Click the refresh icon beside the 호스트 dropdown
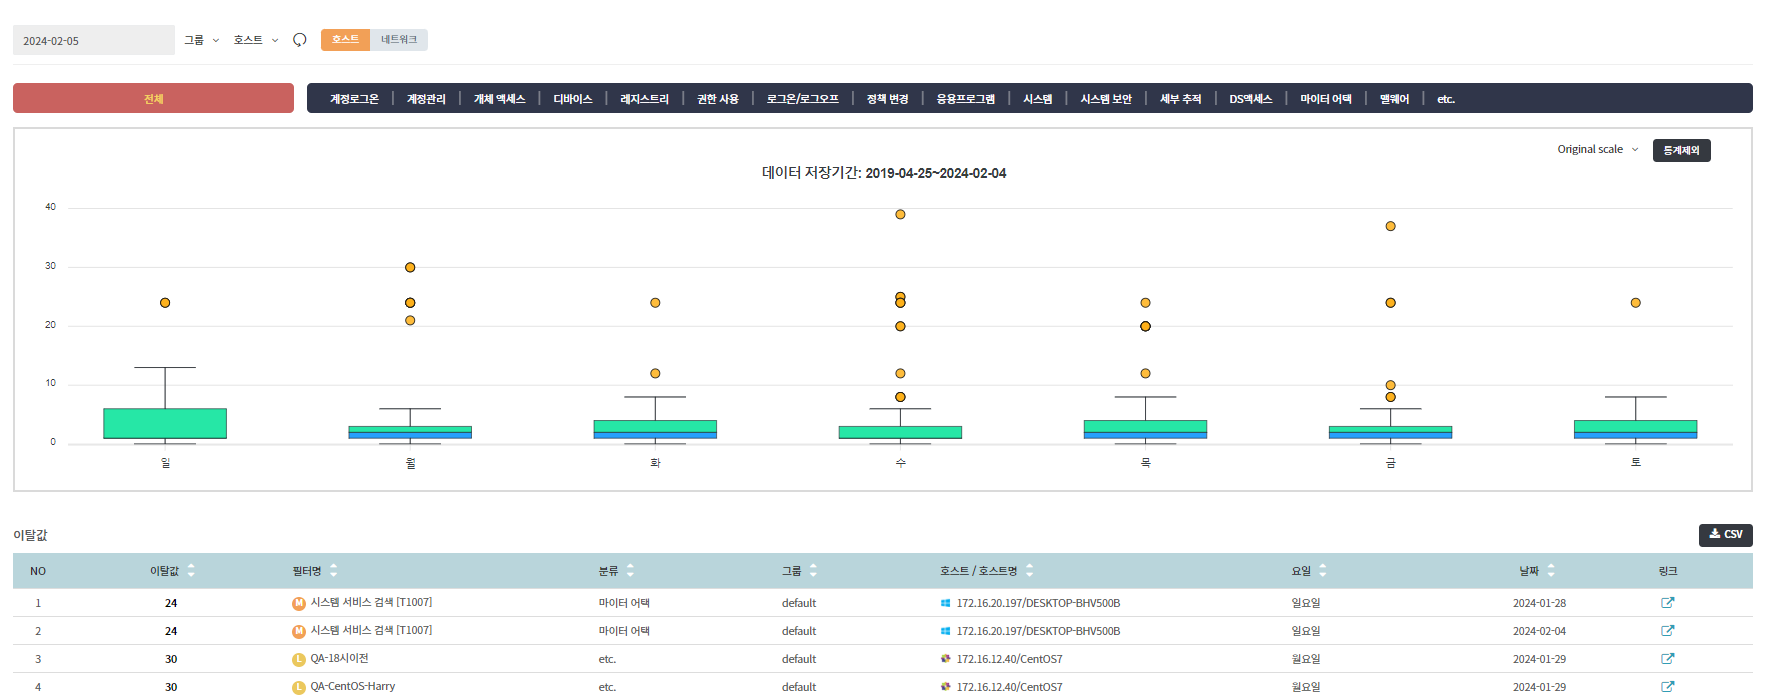 299,40
